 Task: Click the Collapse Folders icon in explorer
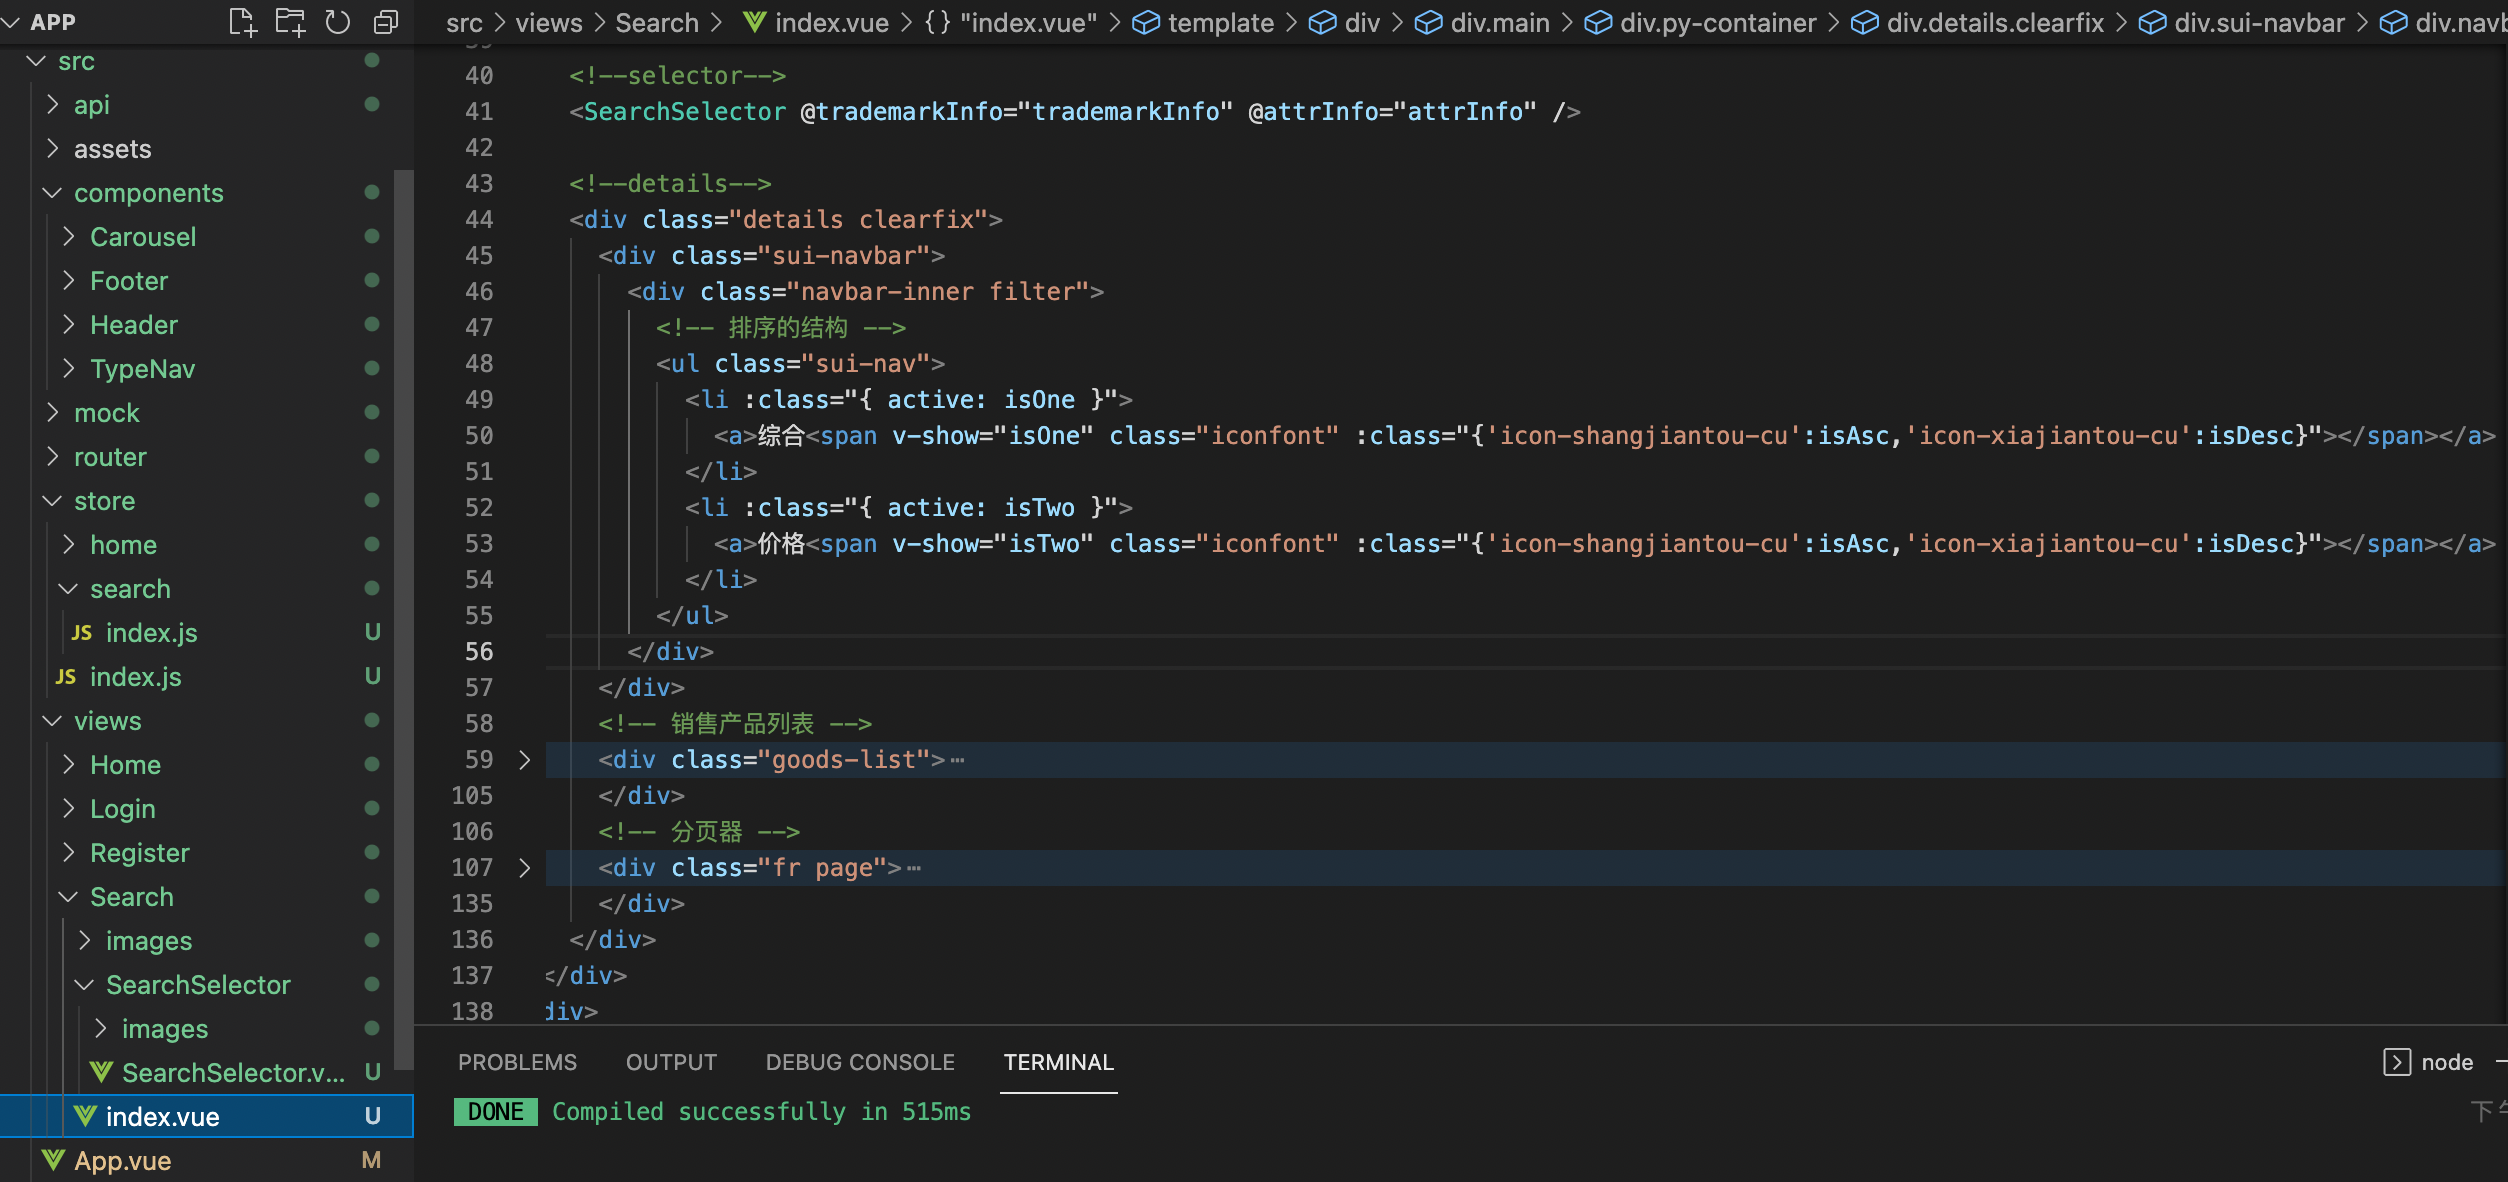386,22
